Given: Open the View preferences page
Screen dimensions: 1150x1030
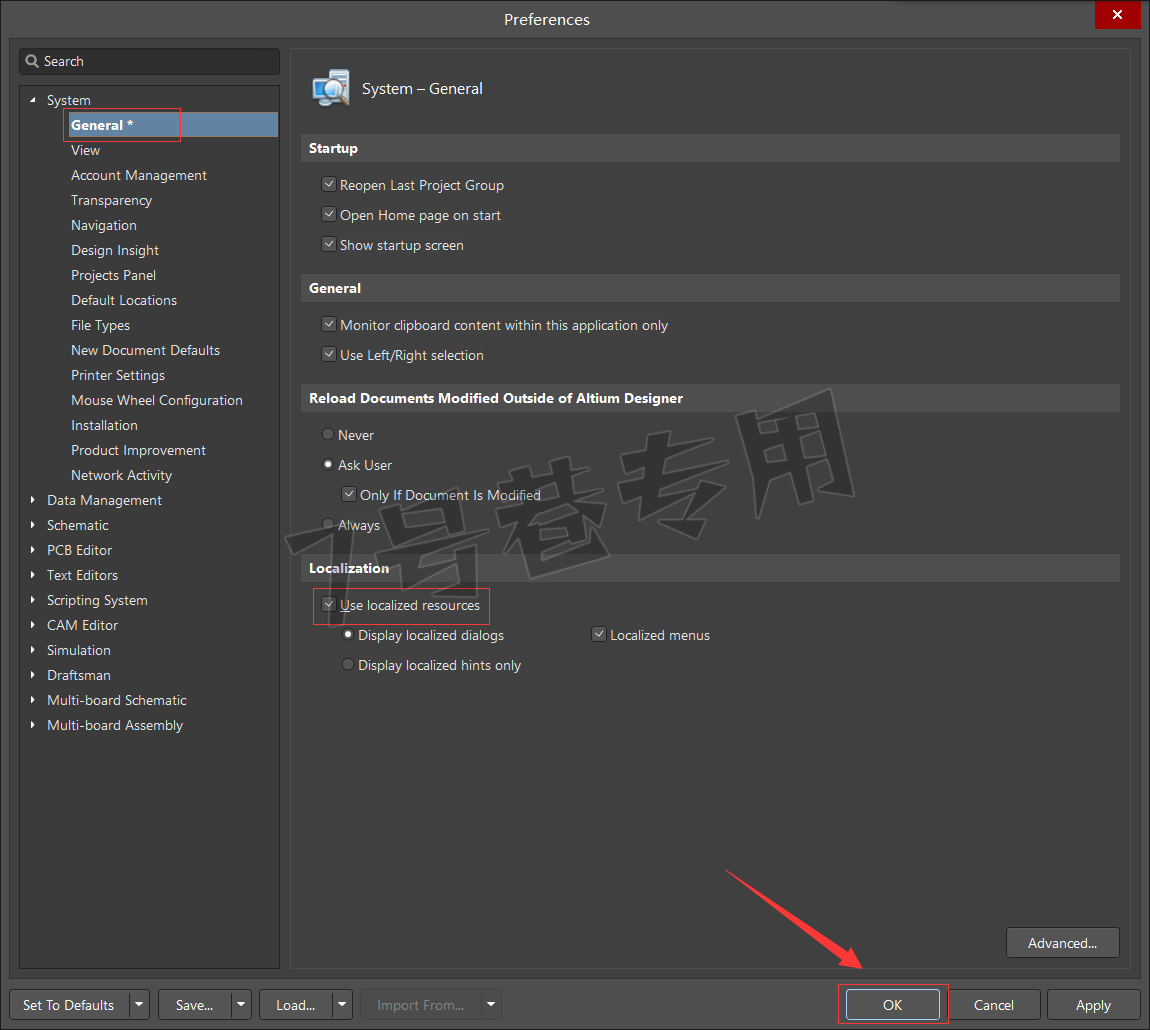Looking at the screenshot, I should (x=85, y=150).
